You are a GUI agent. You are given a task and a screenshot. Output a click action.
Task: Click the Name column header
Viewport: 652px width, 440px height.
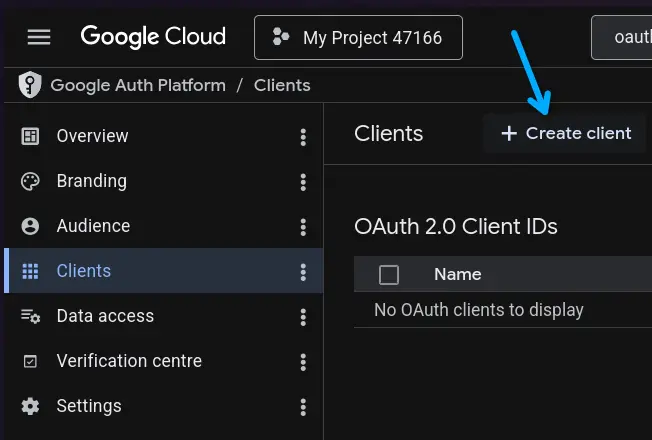[457, 274]
